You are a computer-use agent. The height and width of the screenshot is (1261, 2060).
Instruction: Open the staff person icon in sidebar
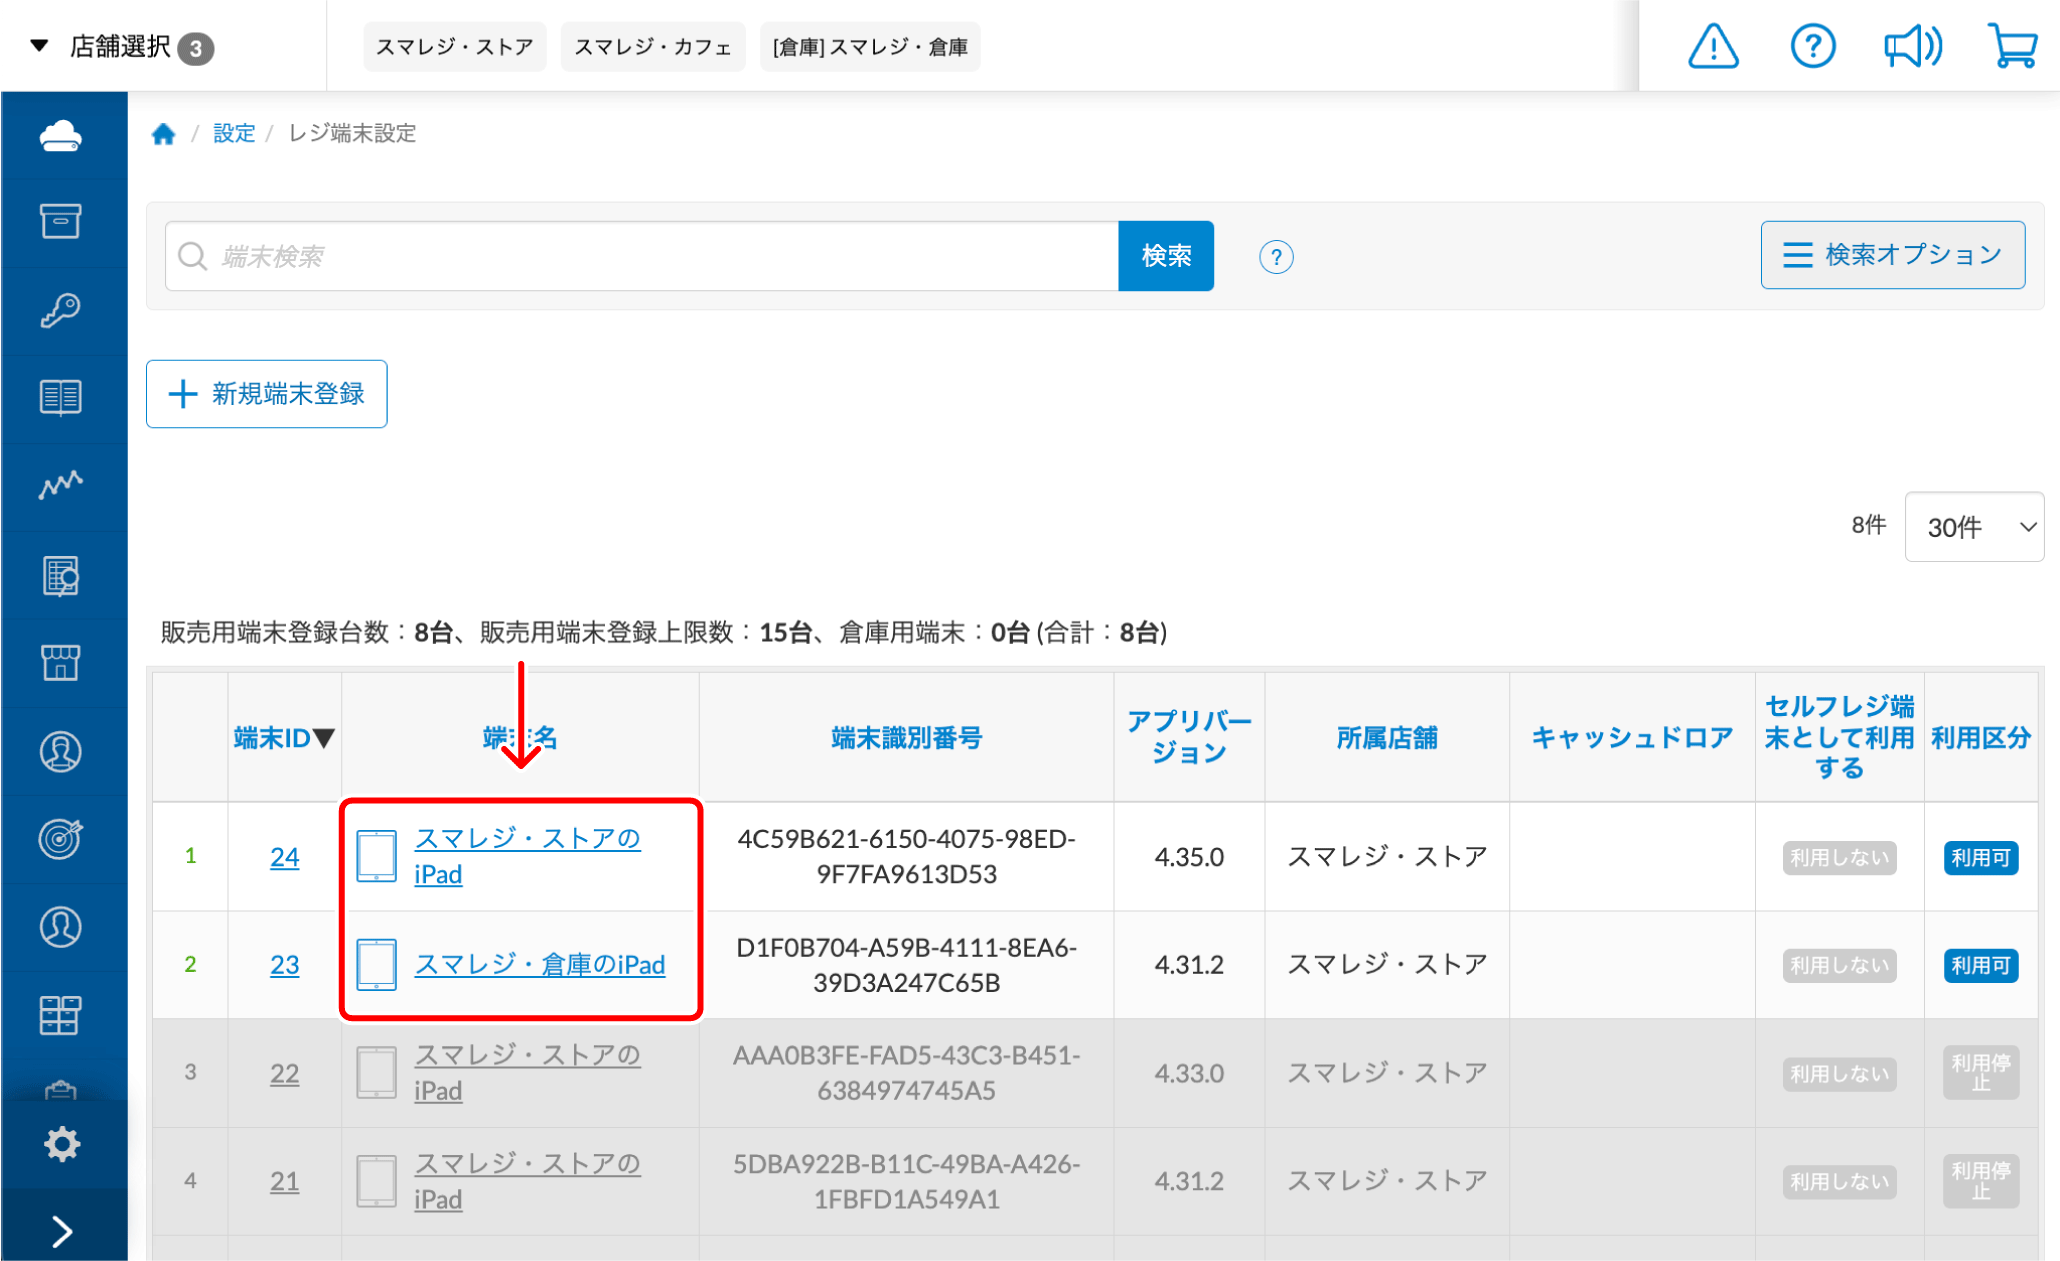61,751
